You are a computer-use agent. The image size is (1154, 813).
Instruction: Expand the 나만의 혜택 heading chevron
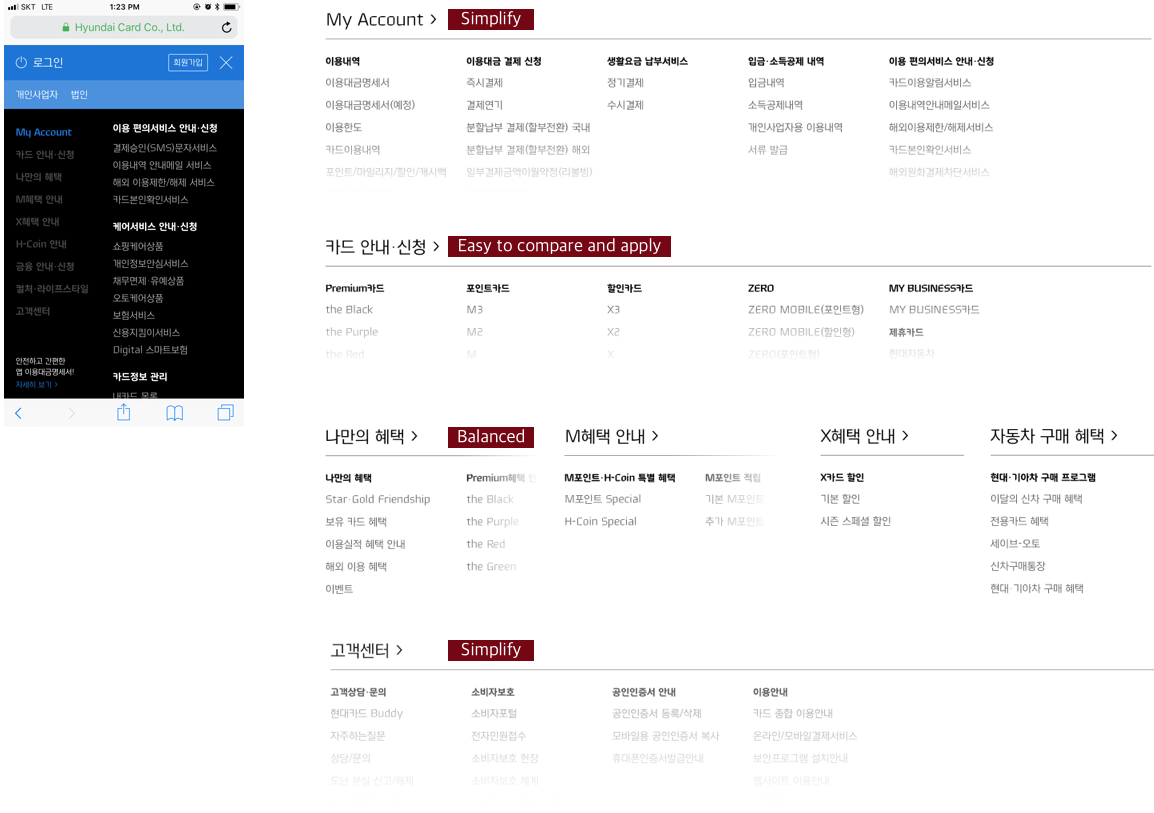414,436
